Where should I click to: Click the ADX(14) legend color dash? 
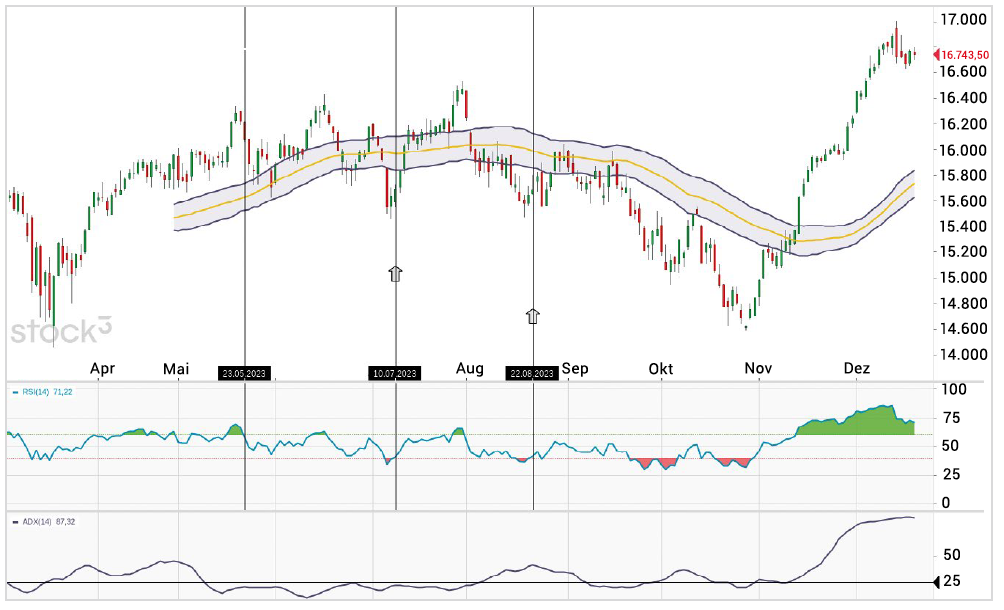tap(15, 522)
